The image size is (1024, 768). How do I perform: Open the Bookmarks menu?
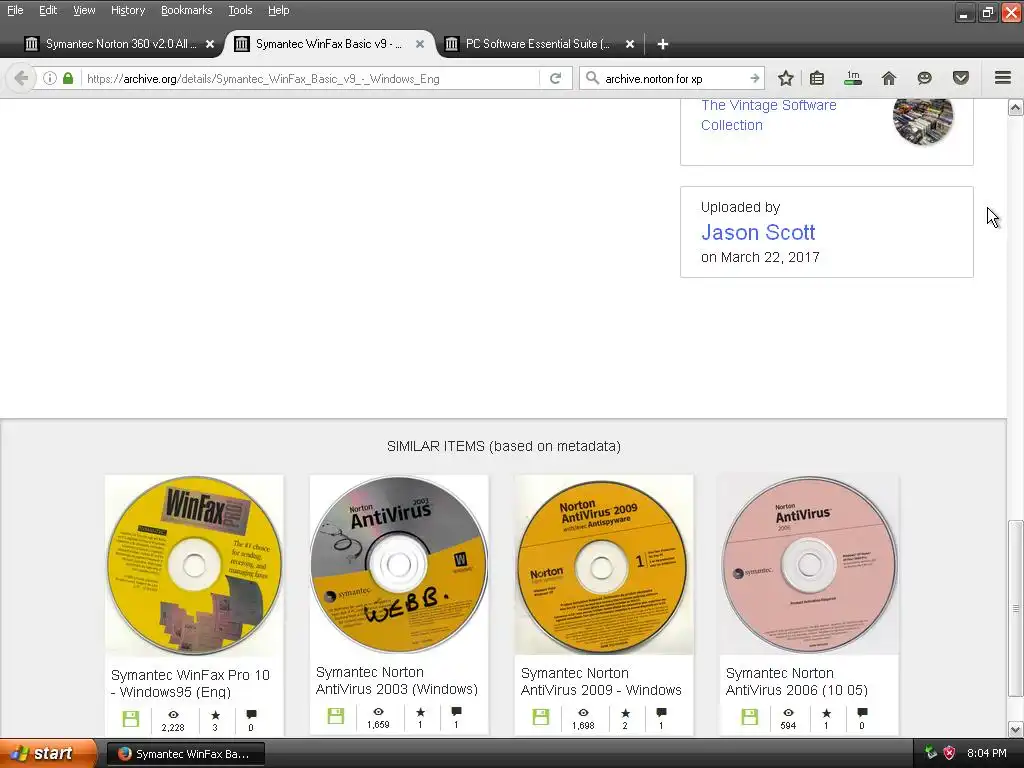(x=186, y=10)
